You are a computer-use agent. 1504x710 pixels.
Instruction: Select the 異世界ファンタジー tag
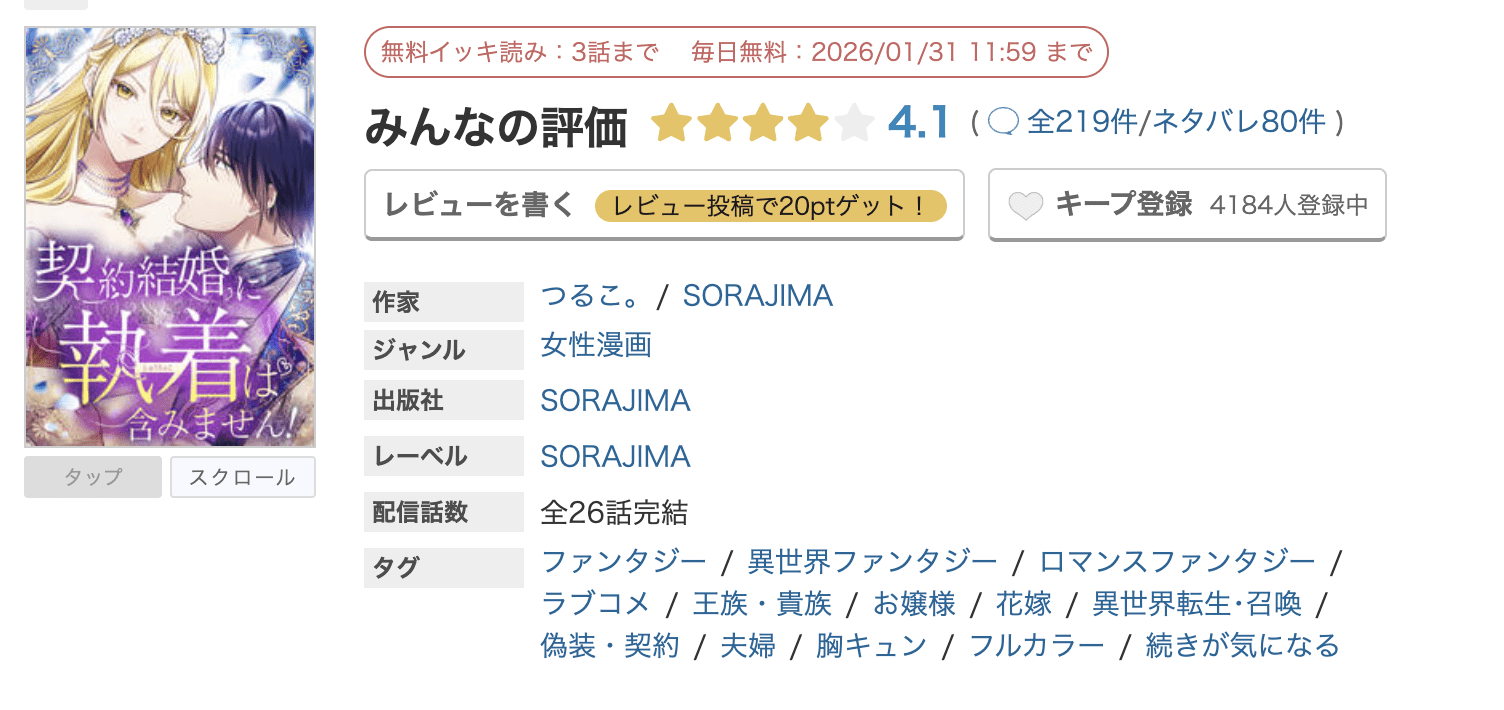tap(872, 562)
